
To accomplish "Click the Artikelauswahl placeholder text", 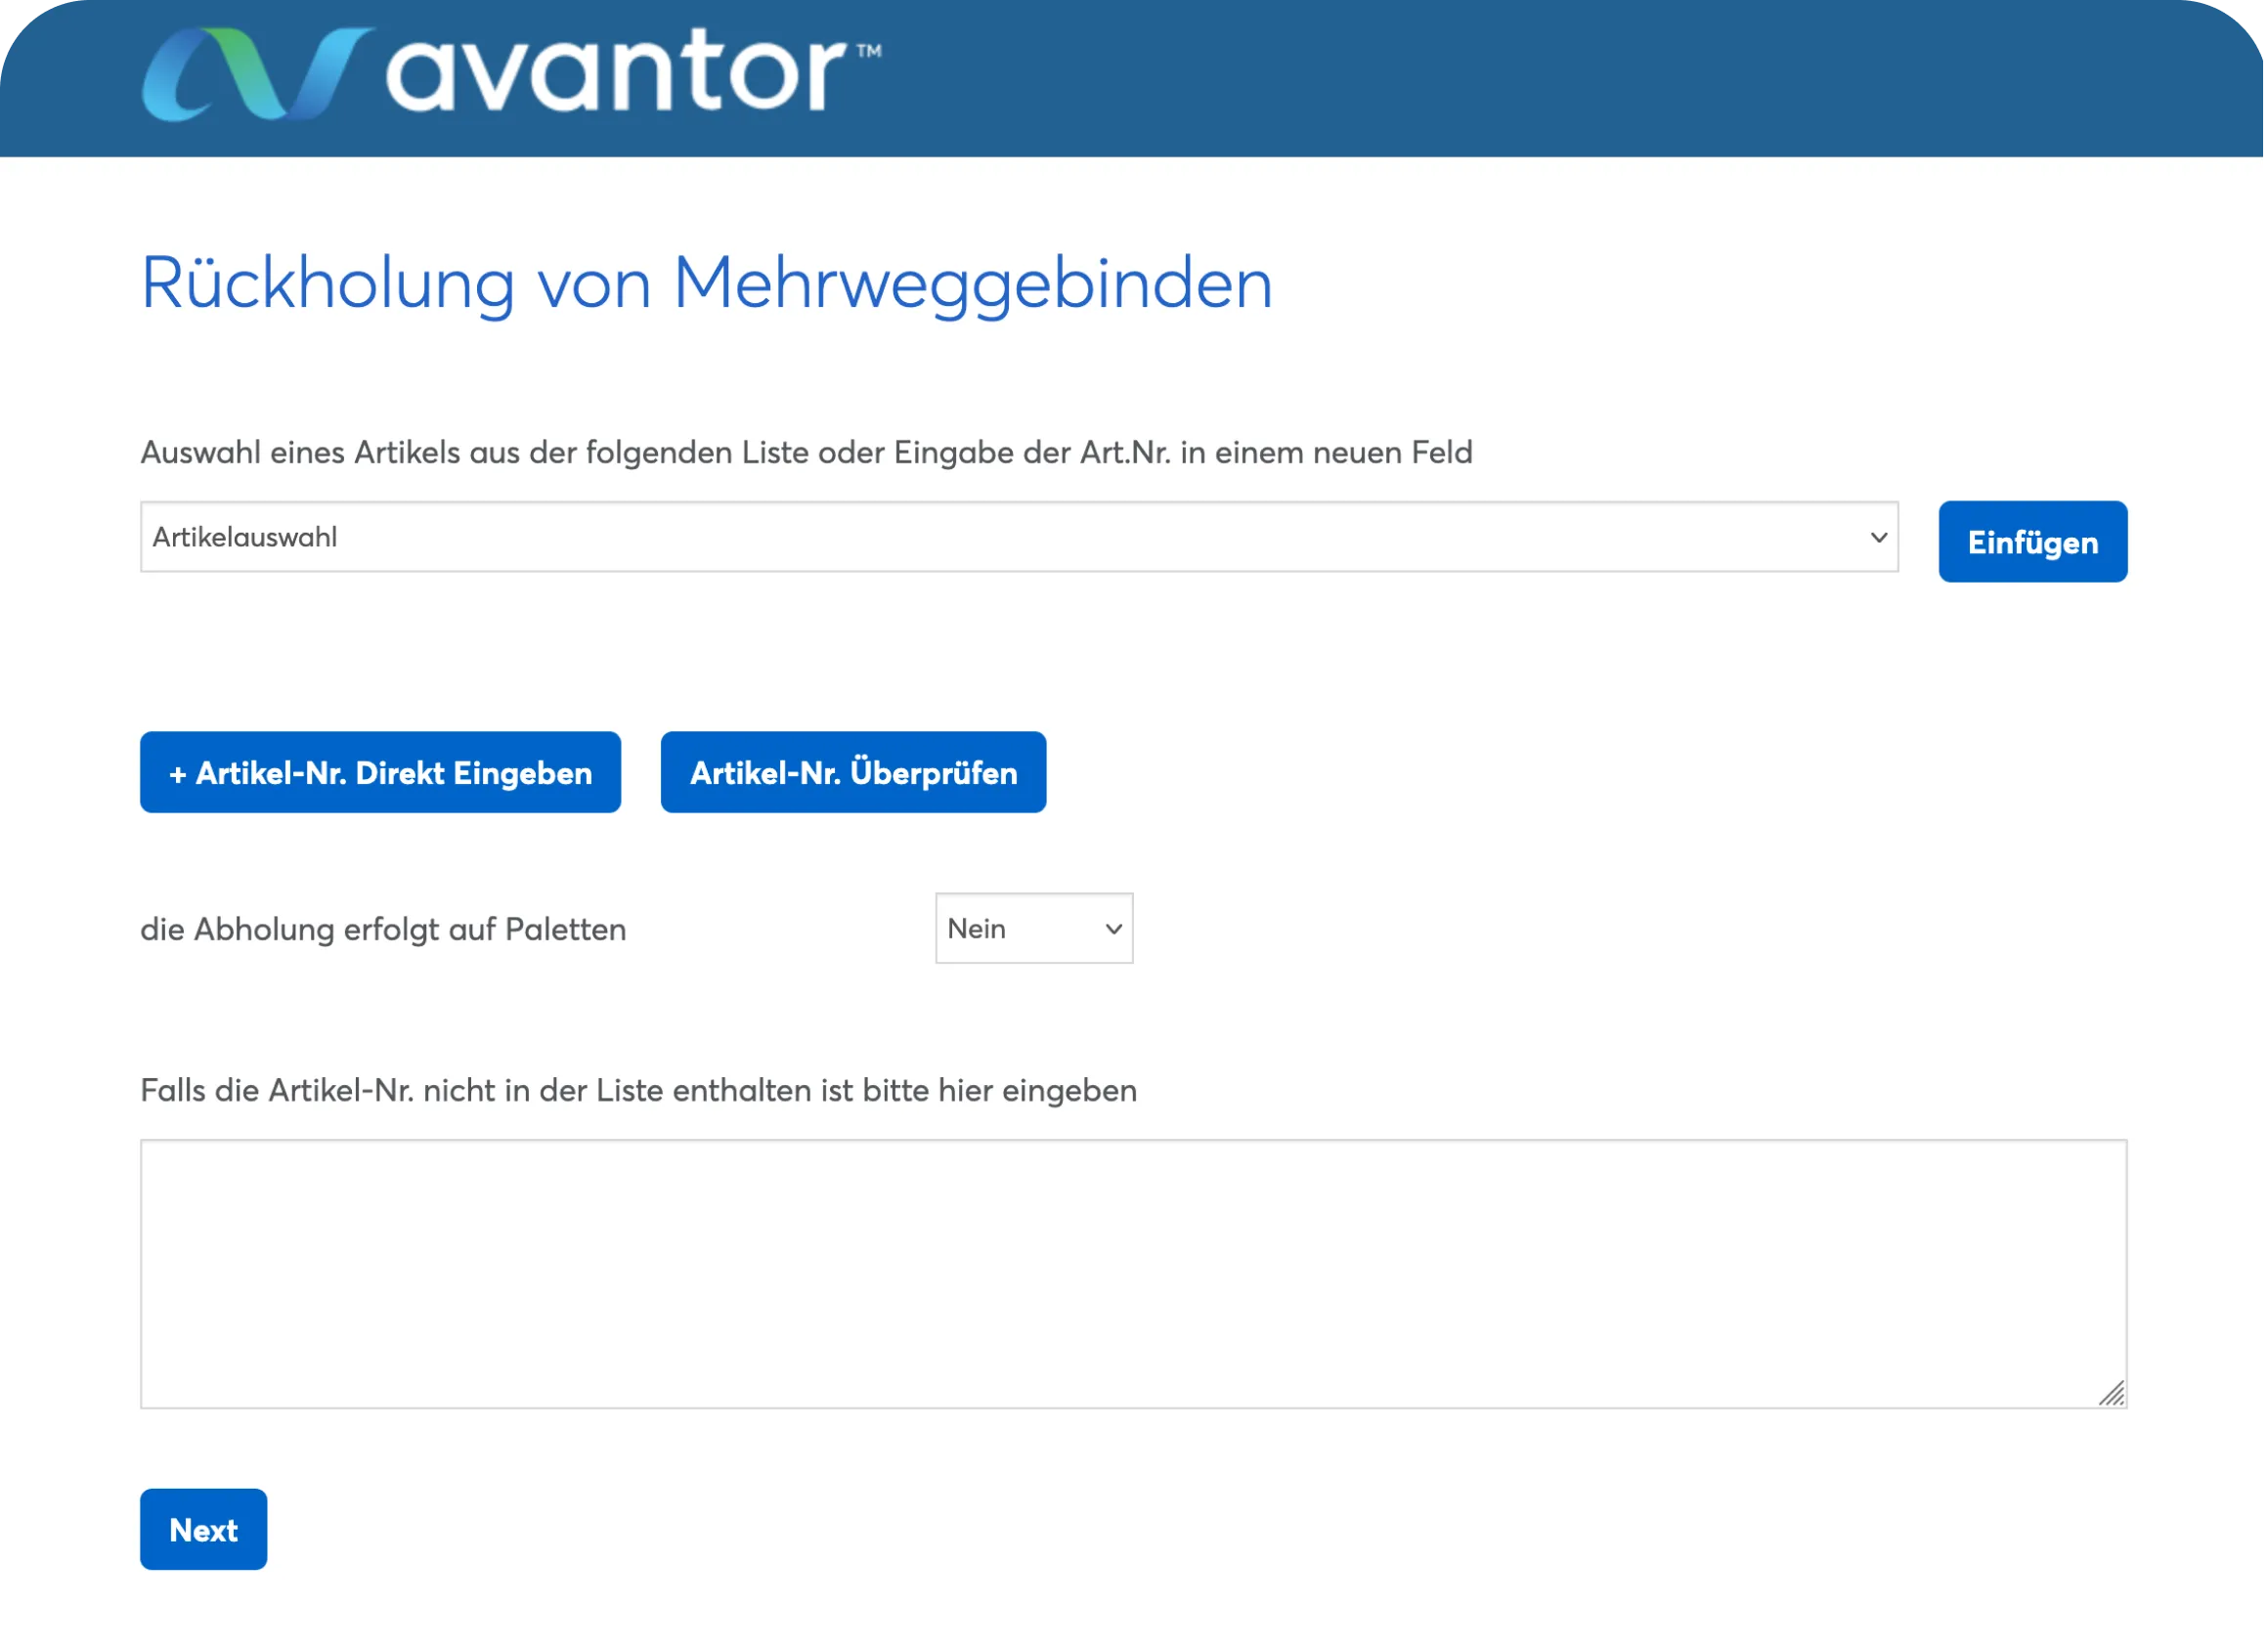I will pos(245,538).
